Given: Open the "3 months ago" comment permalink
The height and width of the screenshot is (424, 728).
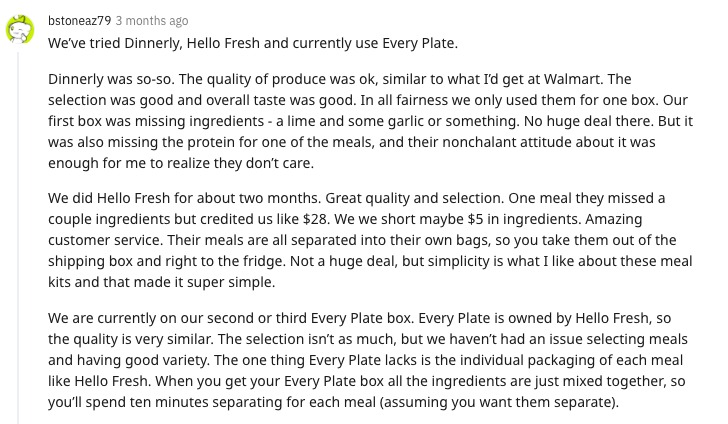Looking at the screenshot, I should [152, 21].
